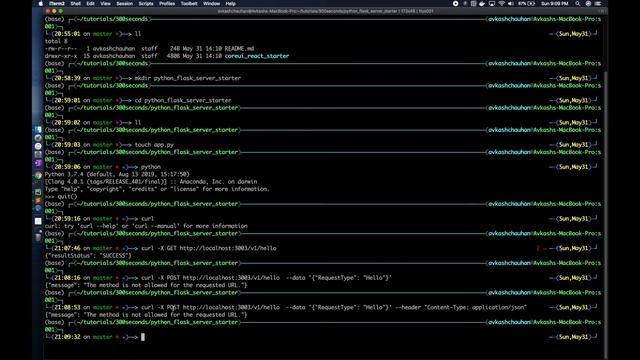The height and width of the screenshot is (360, 640).
Task: Click the Siri icon in menu bar
Action: coord(588,4)
